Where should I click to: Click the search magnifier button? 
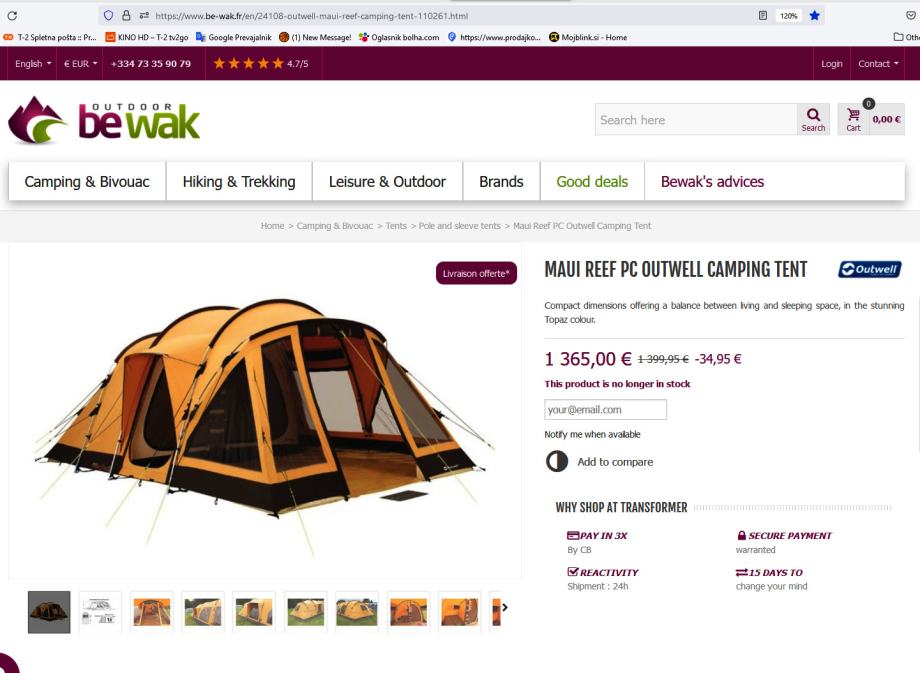(813, 120)
